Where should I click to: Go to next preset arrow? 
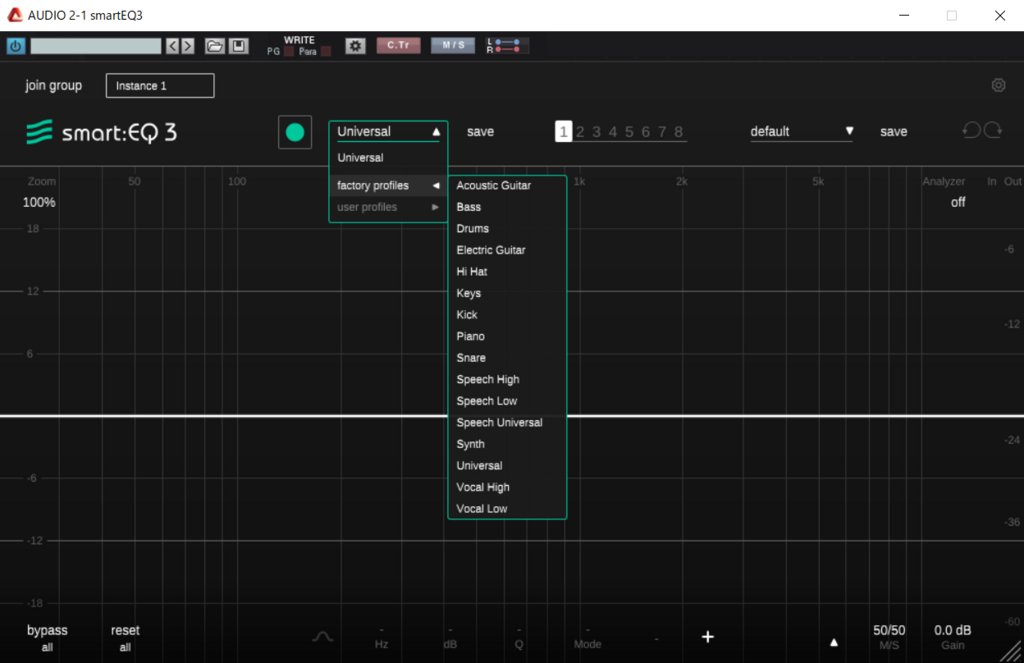tap(188, 46)
